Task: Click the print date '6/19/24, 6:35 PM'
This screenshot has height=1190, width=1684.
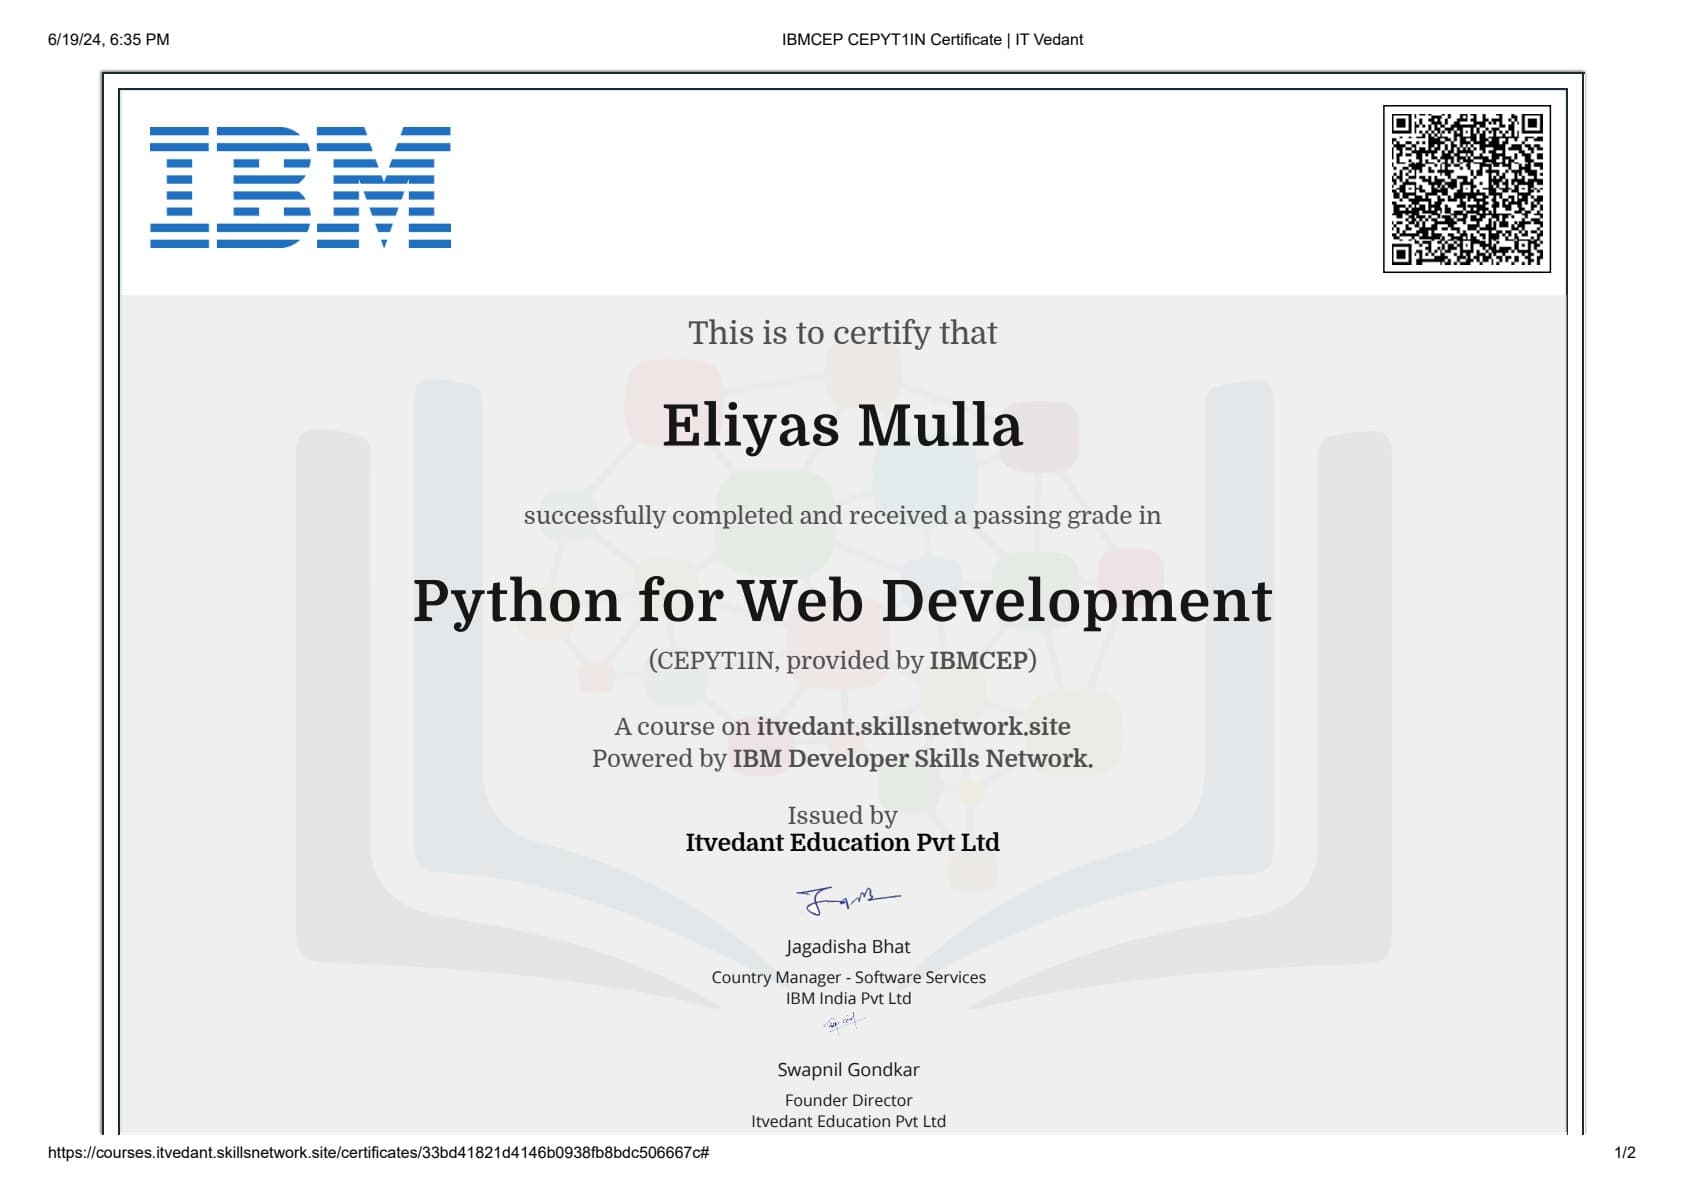Action: click(109, 40)
